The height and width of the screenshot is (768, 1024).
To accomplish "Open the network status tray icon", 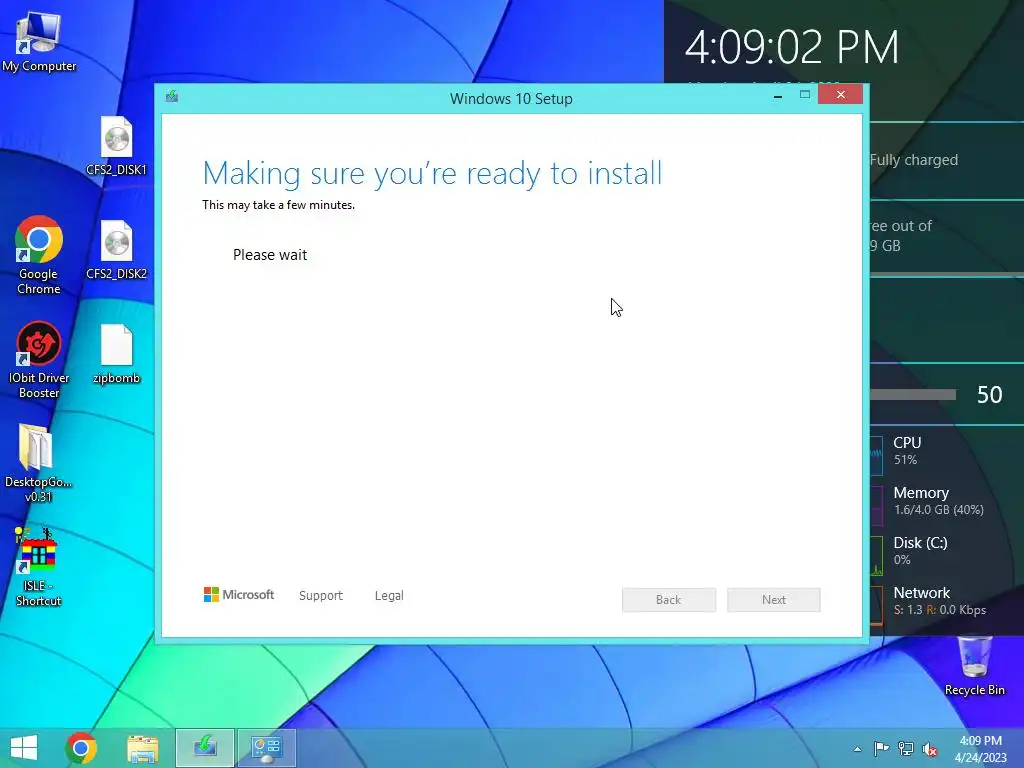I will coord(906,749).
